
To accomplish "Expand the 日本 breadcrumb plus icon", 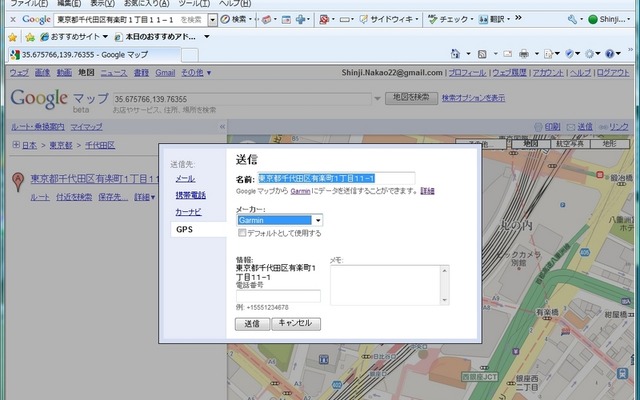I will [16, 145].
